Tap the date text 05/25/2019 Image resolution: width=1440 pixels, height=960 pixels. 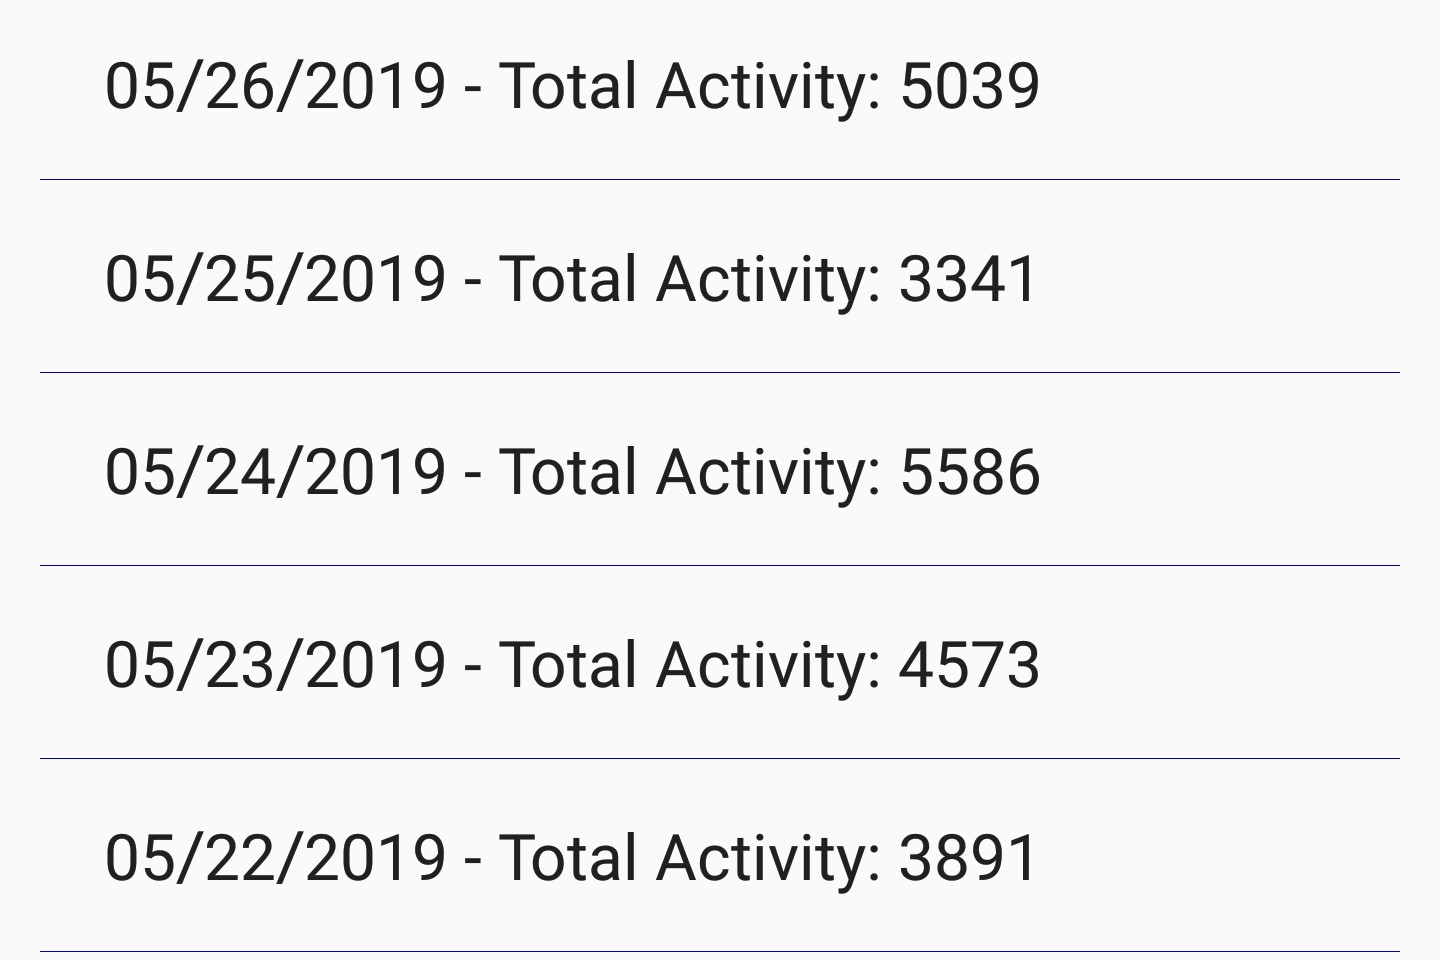275,279
